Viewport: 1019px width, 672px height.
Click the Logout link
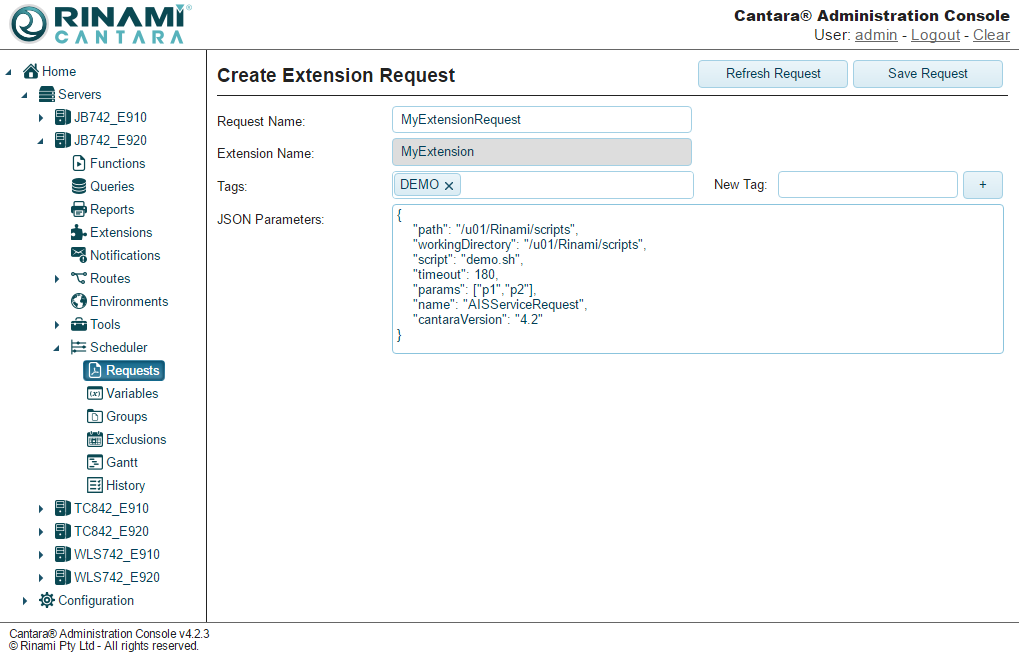[x=935, y=35]
